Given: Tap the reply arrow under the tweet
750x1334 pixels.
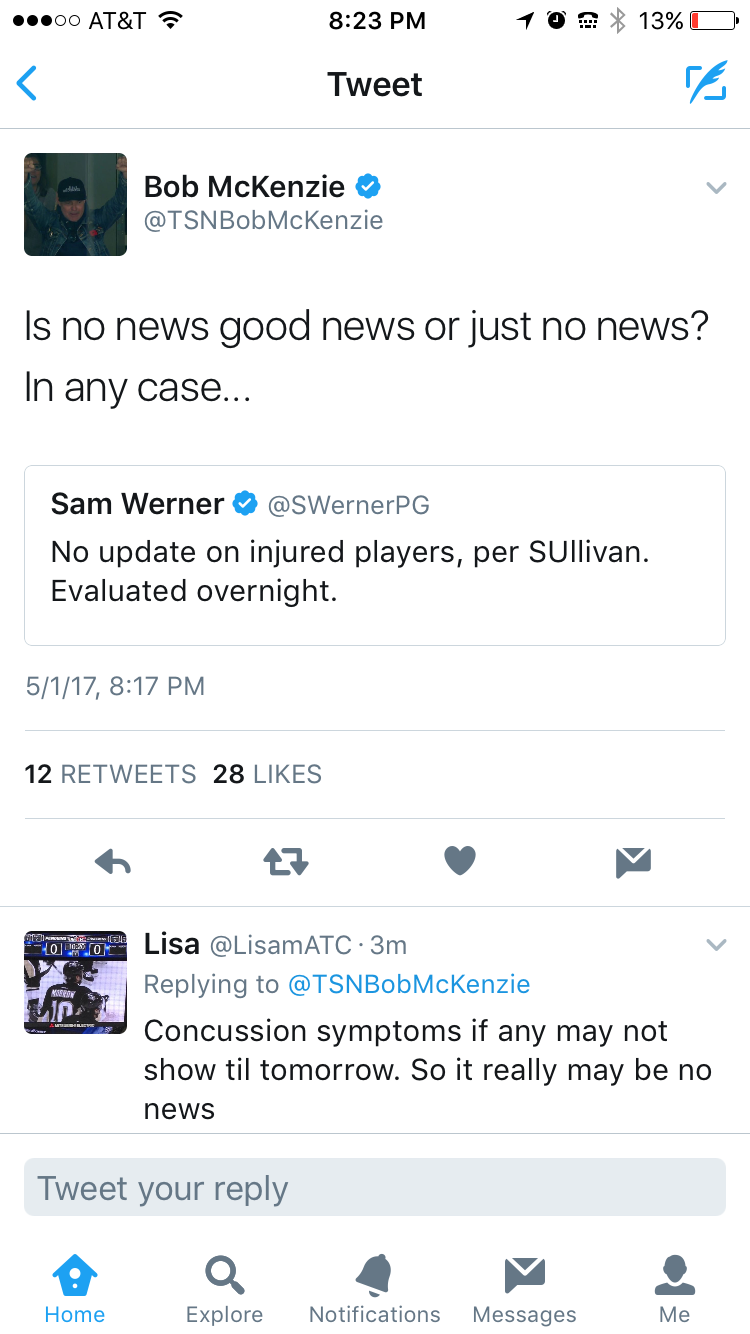Looking at the screenshot, I should 113,862.
